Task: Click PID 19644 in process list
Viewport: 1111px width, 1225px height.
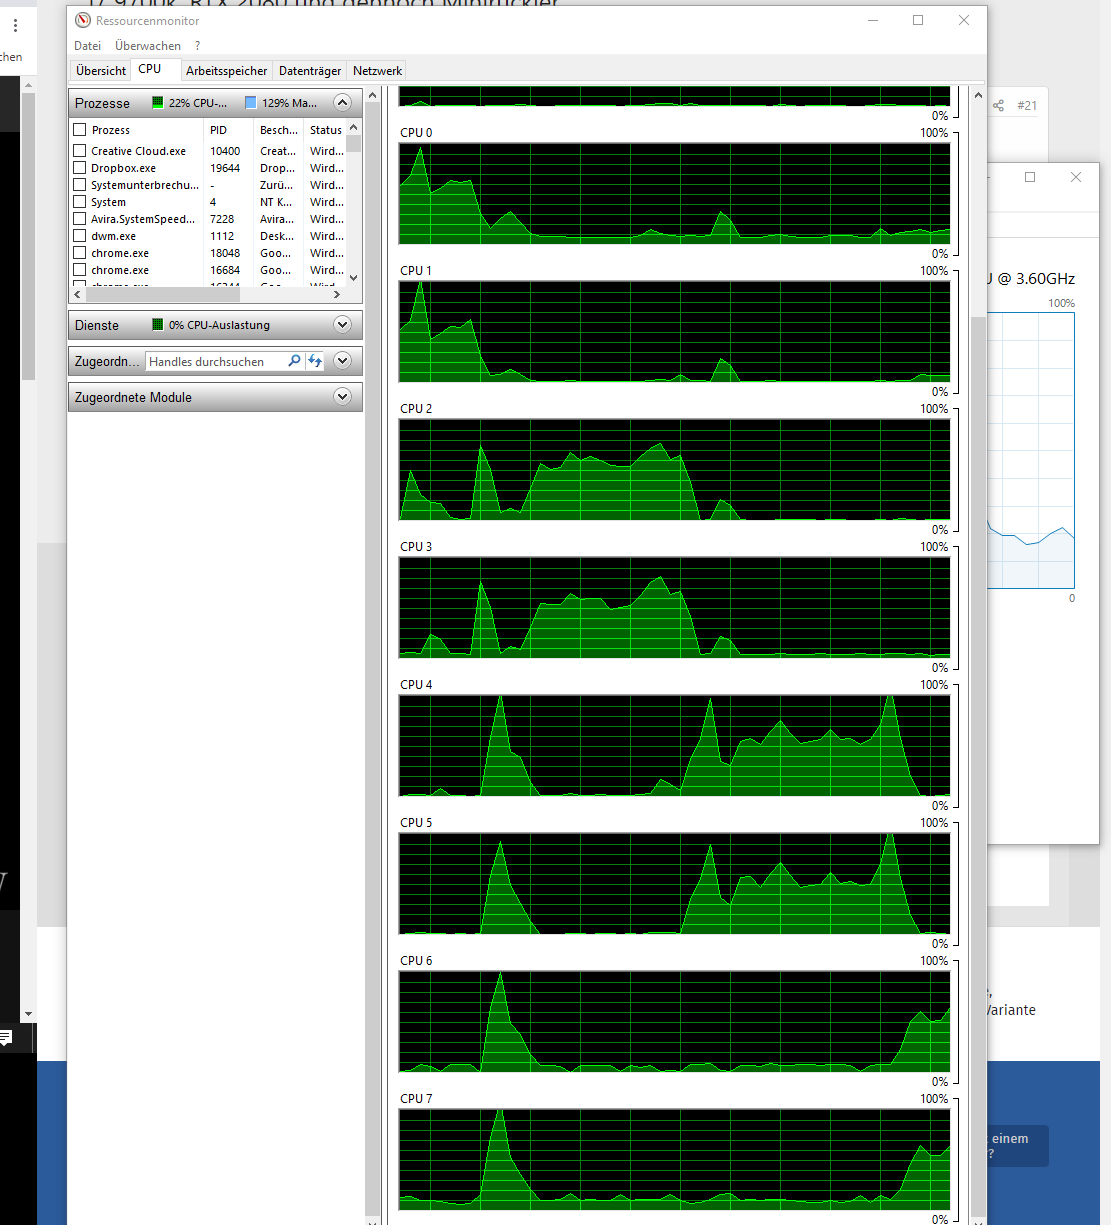Action: 225,168
